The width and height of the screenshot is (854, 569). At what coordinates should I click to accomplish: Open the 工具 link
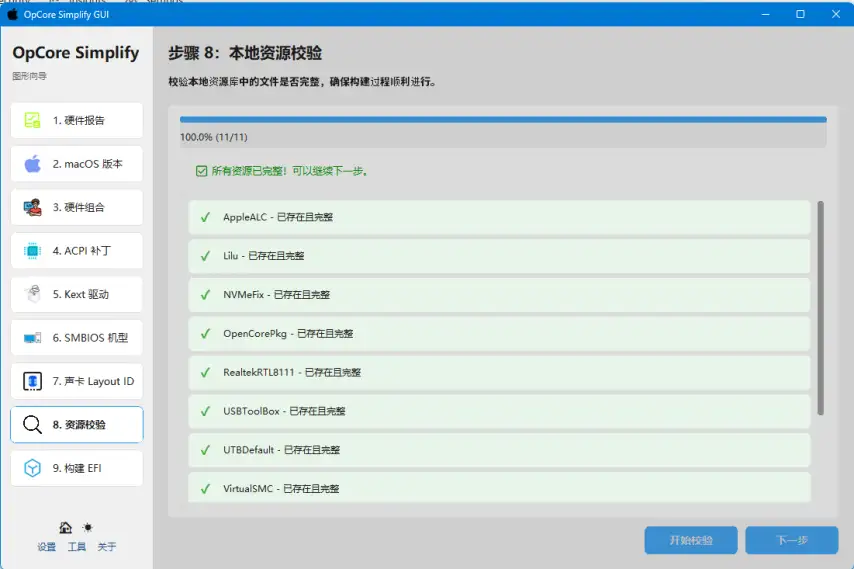tap(77, 547)
